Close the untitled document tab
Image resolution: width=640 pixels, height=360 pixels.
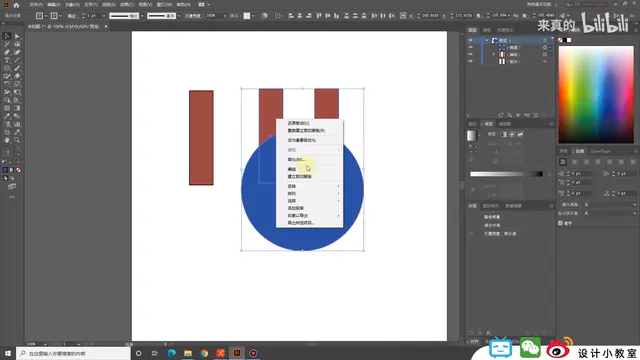[x=106, y=27]
